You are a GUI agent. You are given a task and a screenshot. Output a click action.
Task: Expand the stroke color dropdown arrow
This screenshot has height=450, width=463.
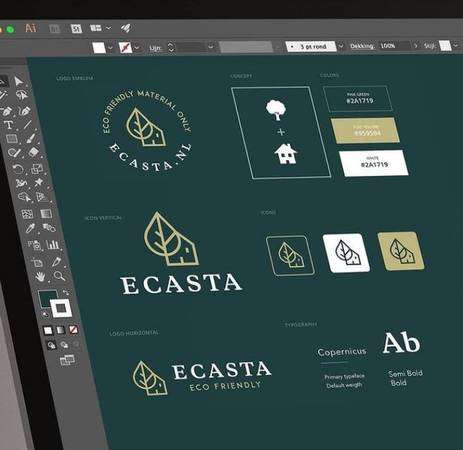[136, 48]
